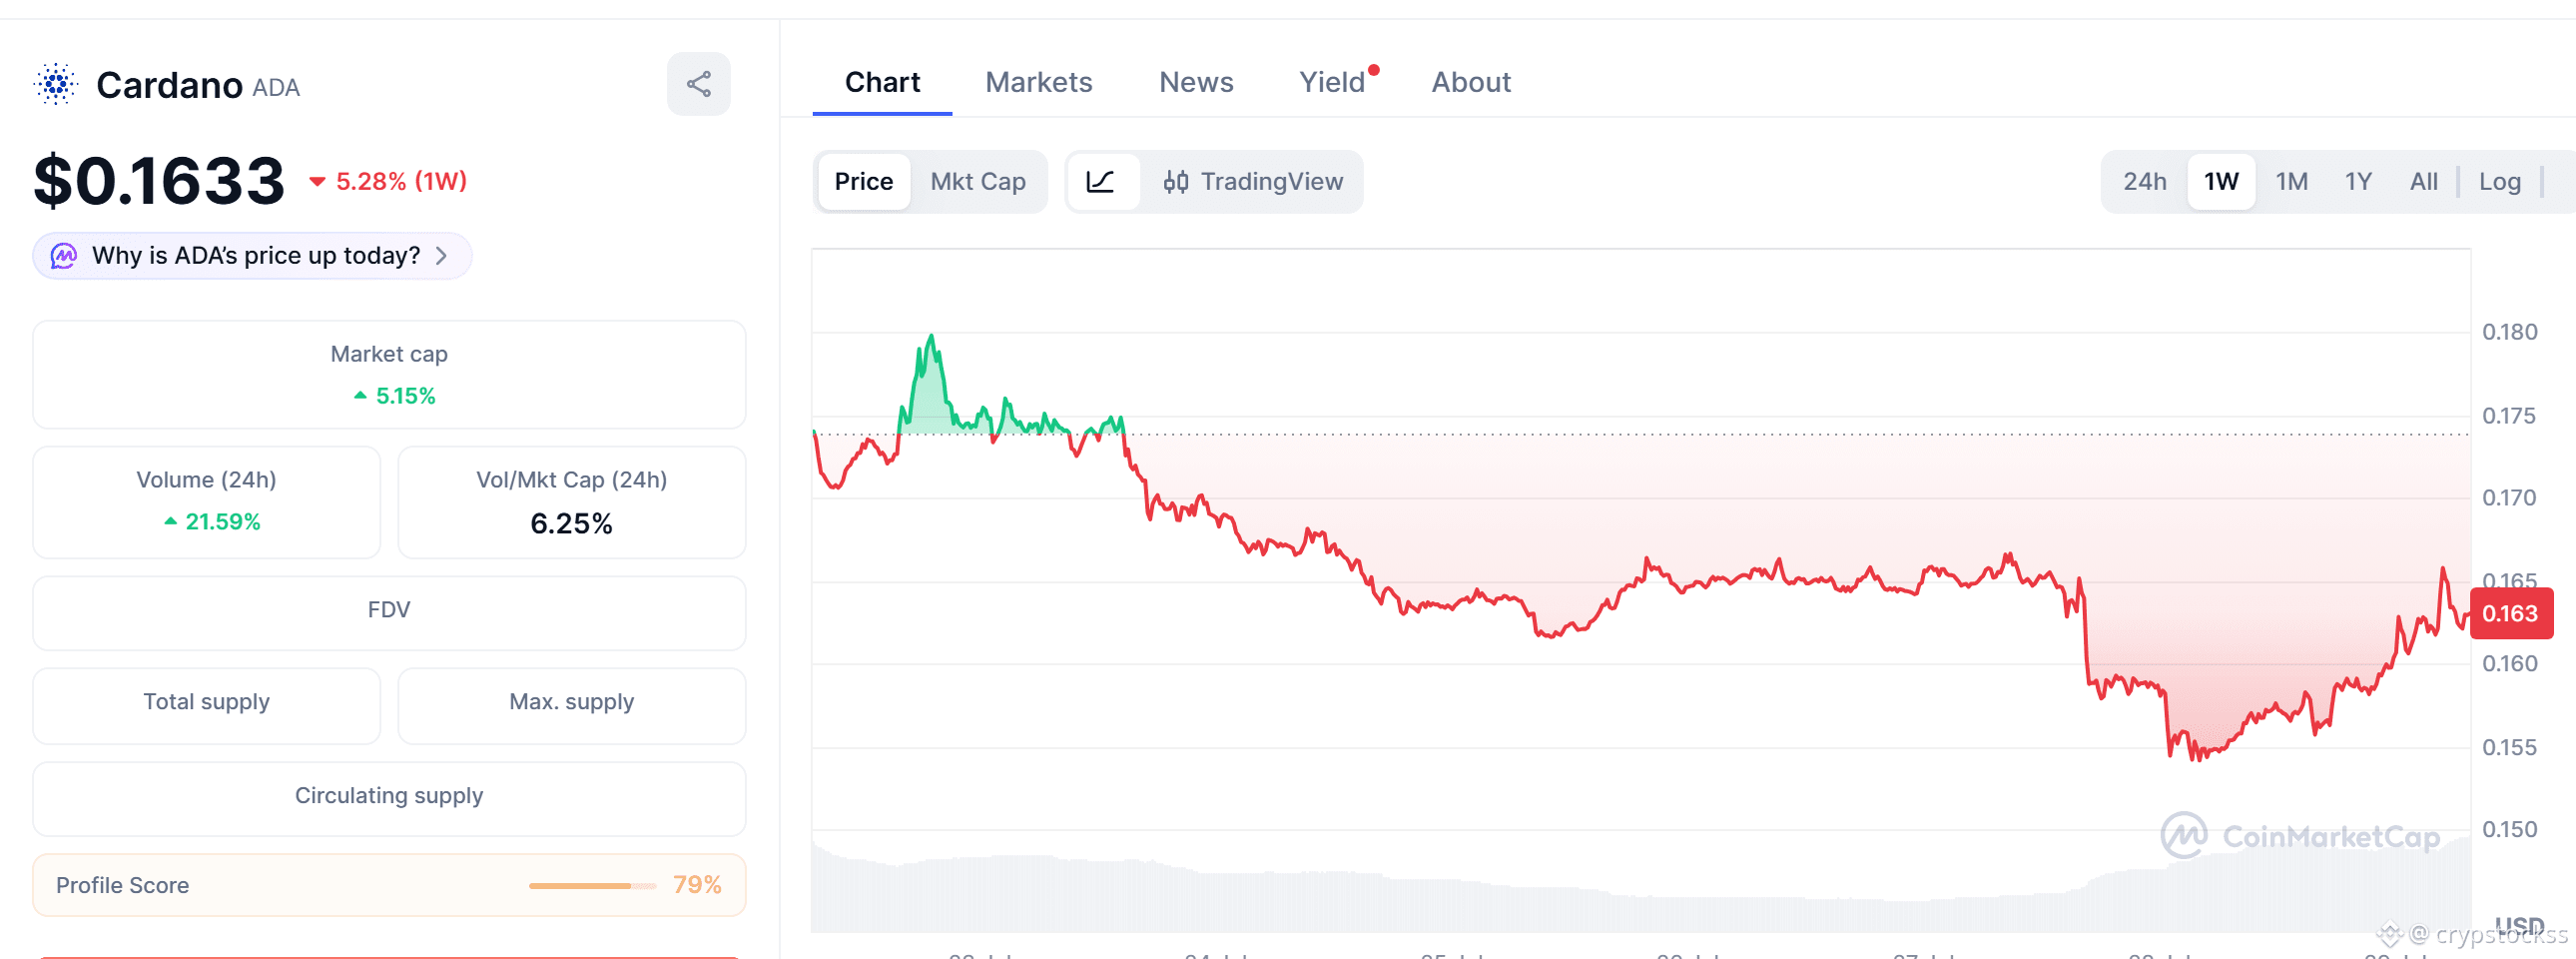Set chart range to 1M
Viewport: 2576px width, 959px height.
tap(2292, 182)
